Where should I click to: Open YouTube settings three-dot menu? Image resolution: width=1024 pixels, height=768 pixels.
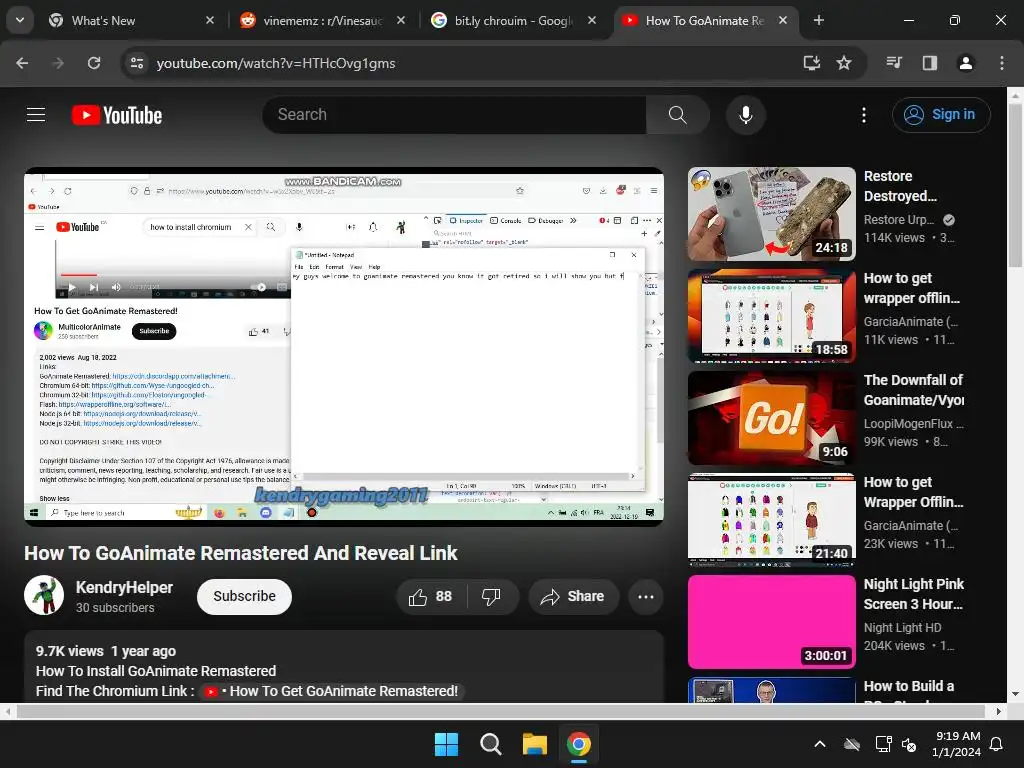(x=863, y=115)
